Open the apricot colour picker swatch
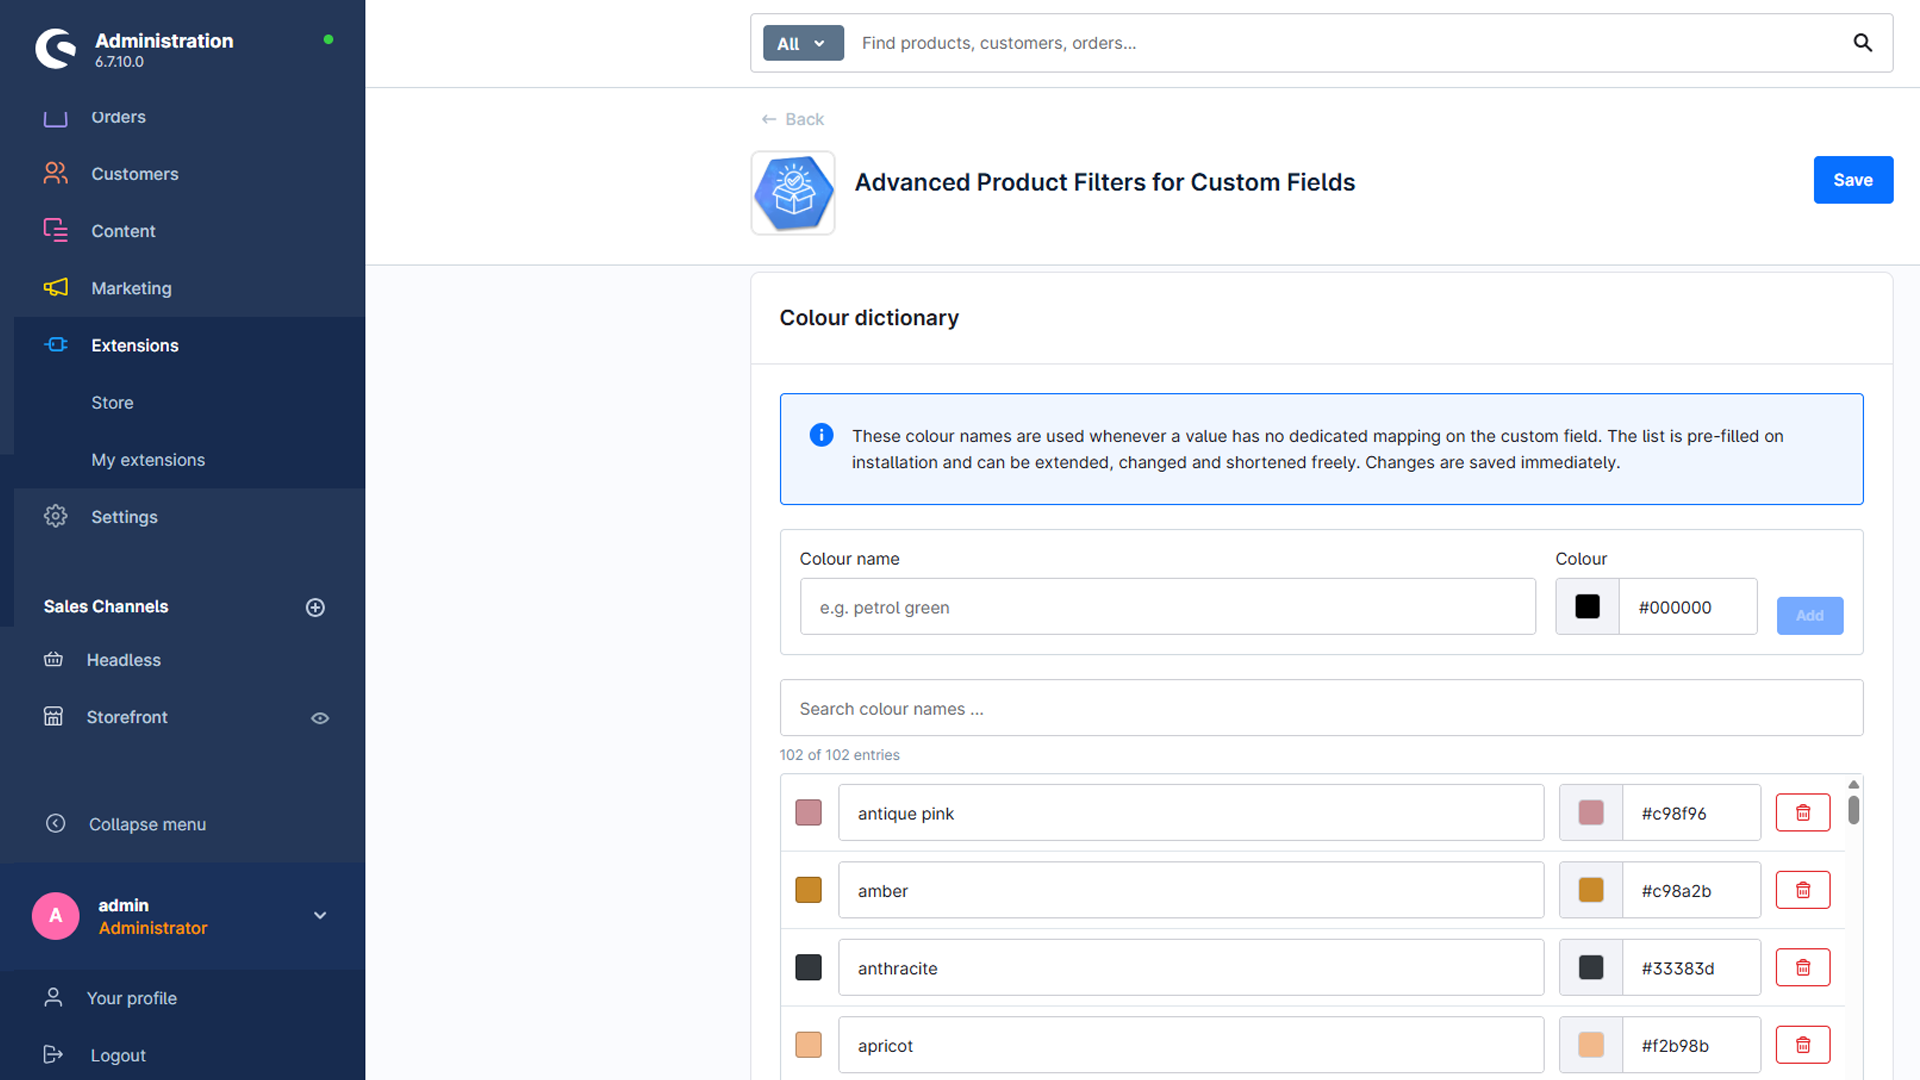Screen dimensions: 1920x1080 tap(1590, 1044)
